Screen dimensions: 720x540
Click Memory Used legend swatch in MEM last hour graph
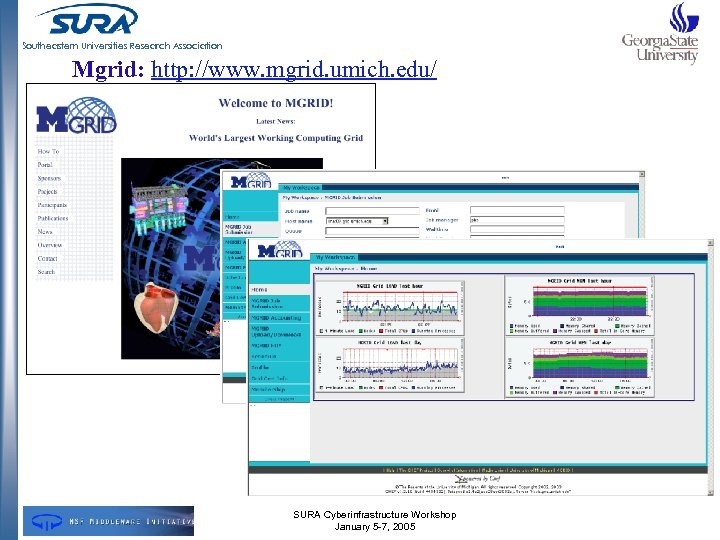(512, 326)
